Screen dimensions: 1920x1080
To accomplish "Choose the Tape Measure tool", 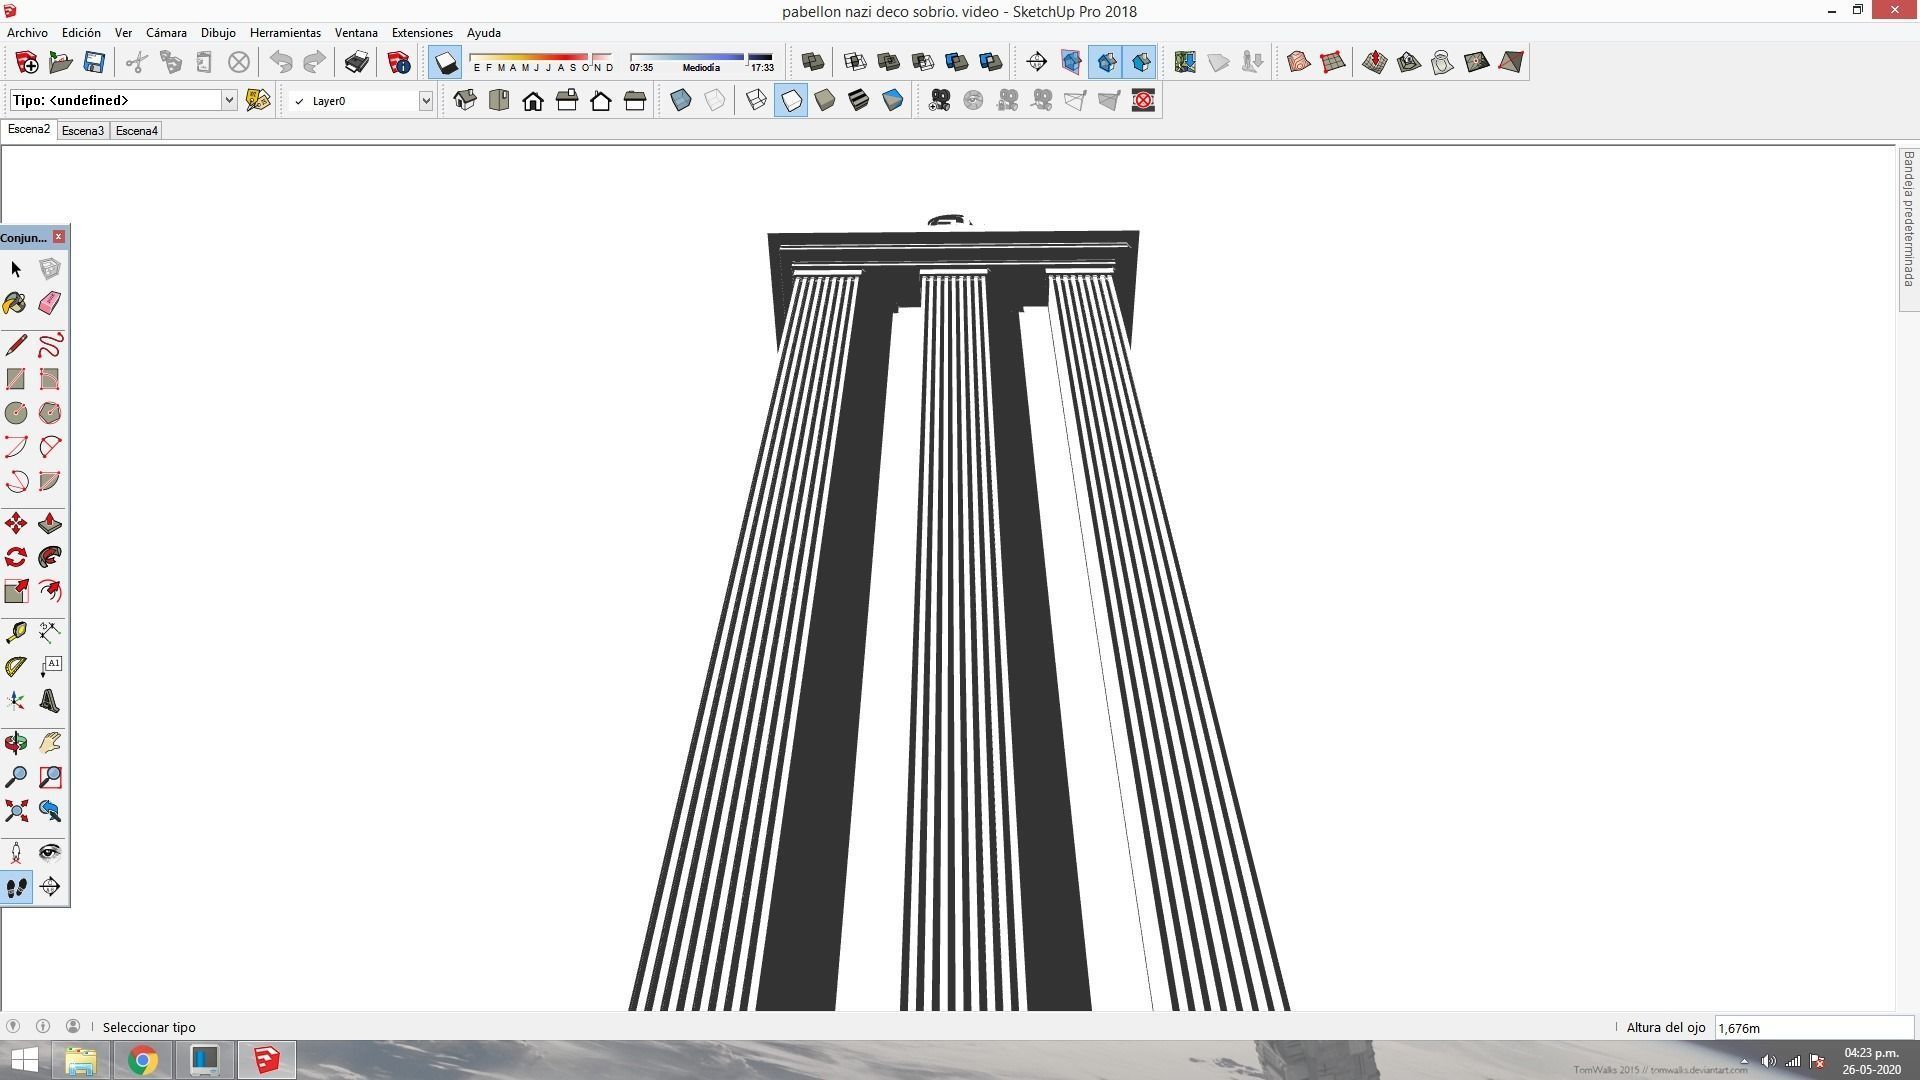I will (15, 632).
